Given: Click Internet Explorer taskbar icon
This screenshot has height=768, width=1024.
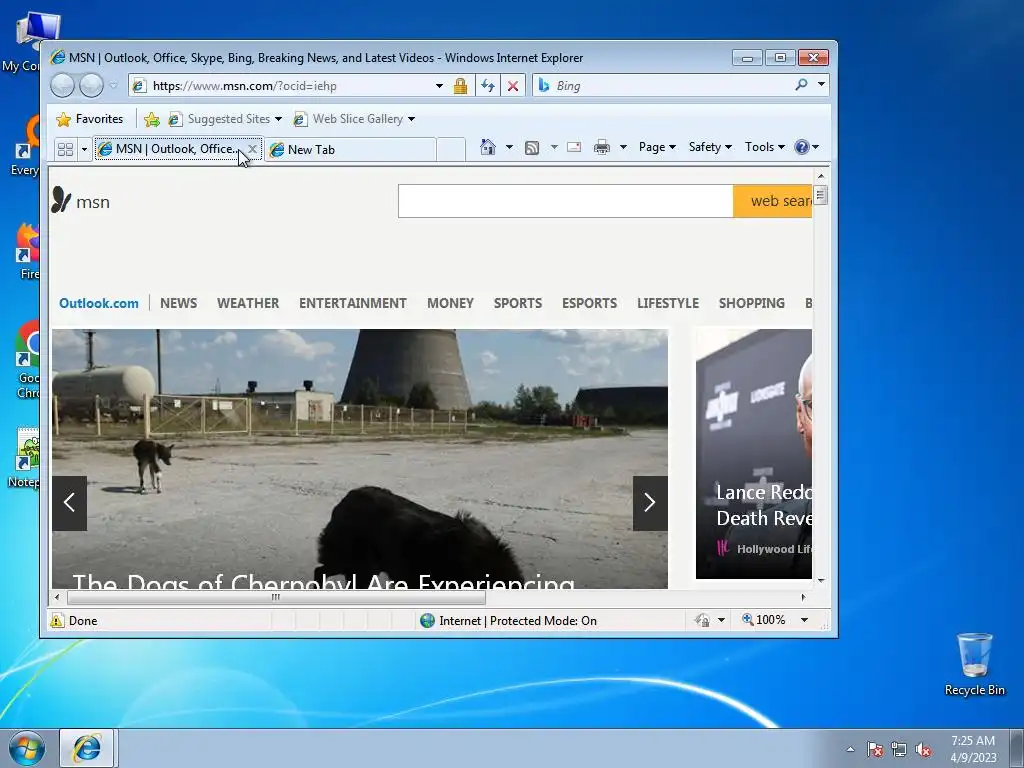Looking at the screenshot, I should (87, 748).
